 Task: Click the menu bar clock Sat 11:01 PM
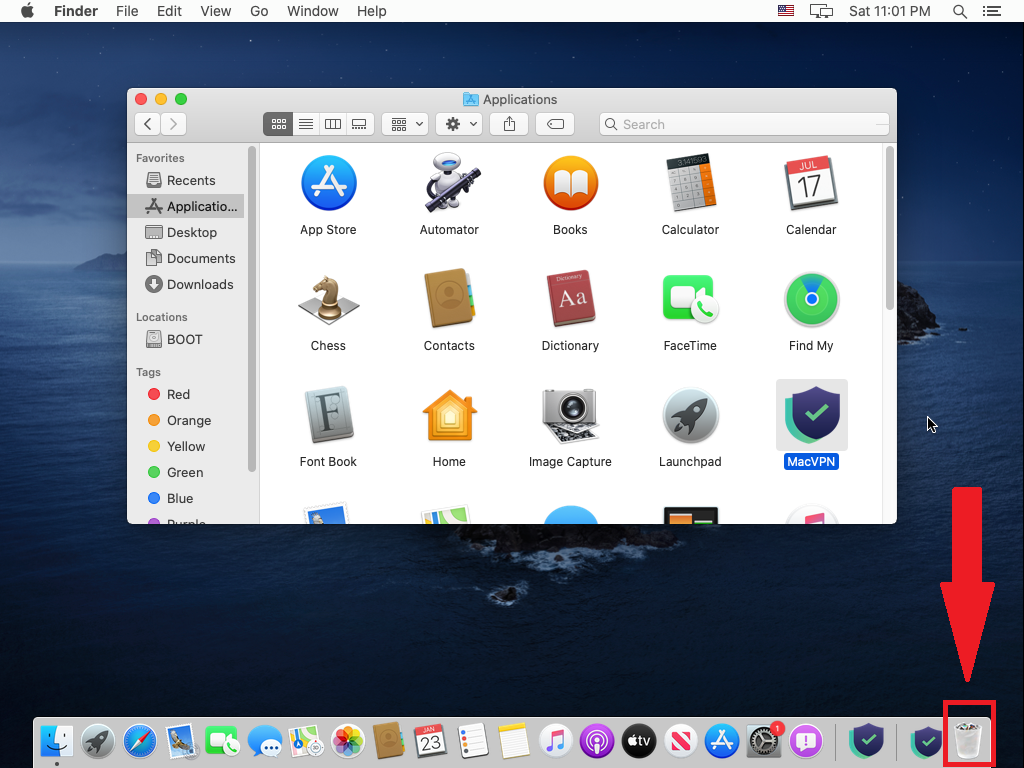point(889,11)
